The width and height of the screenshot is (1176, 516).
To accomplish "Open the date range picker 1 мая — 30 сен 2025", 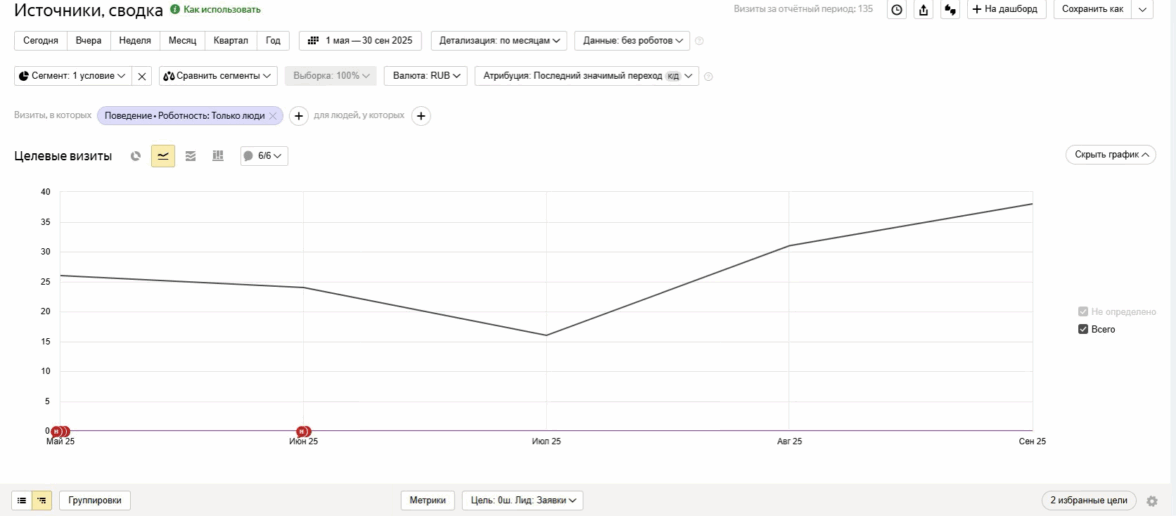I will click(x=360, y=41).
